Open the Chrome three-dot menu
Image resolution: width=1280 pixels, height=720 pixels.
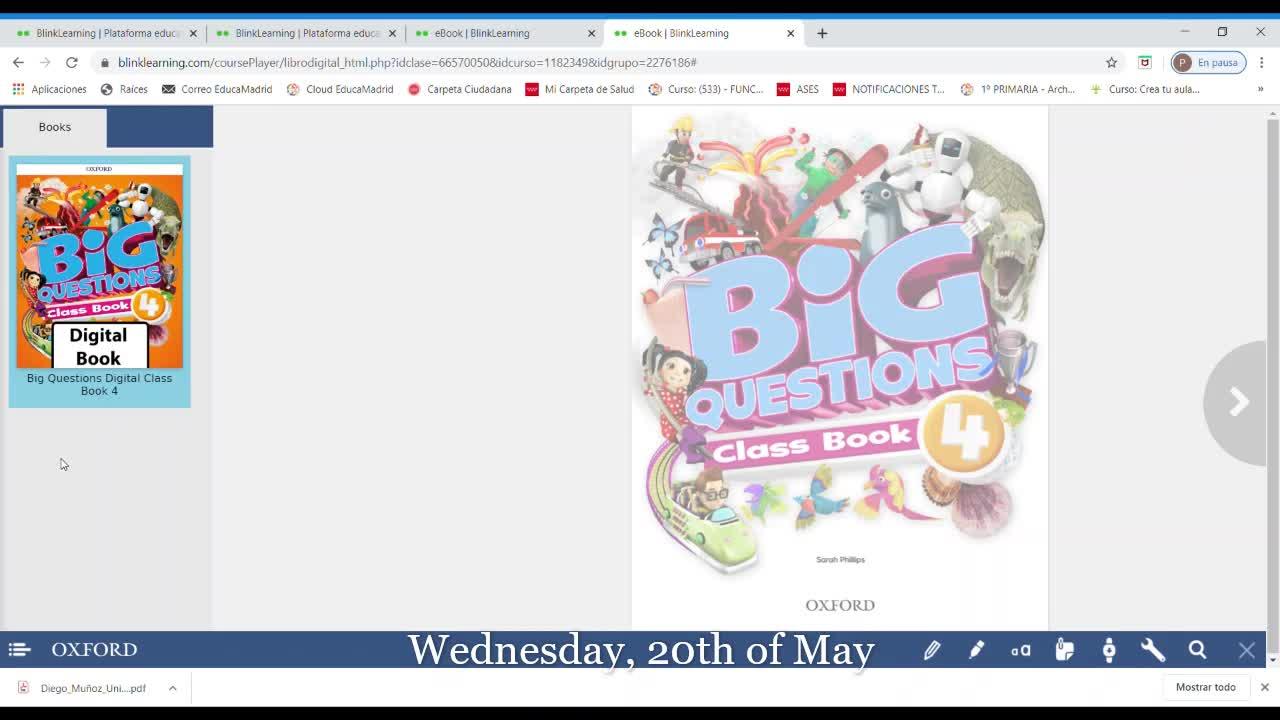pos(1261,62)
